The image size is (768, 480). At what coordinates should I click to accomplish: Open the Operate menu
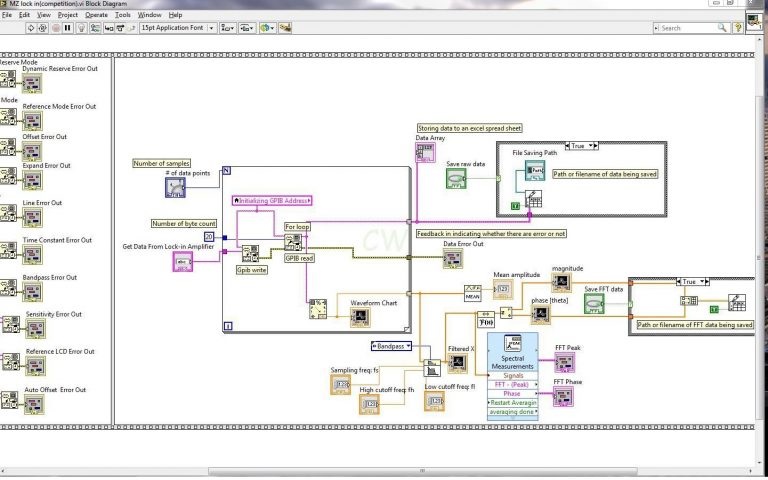click(x=96, y=15)
